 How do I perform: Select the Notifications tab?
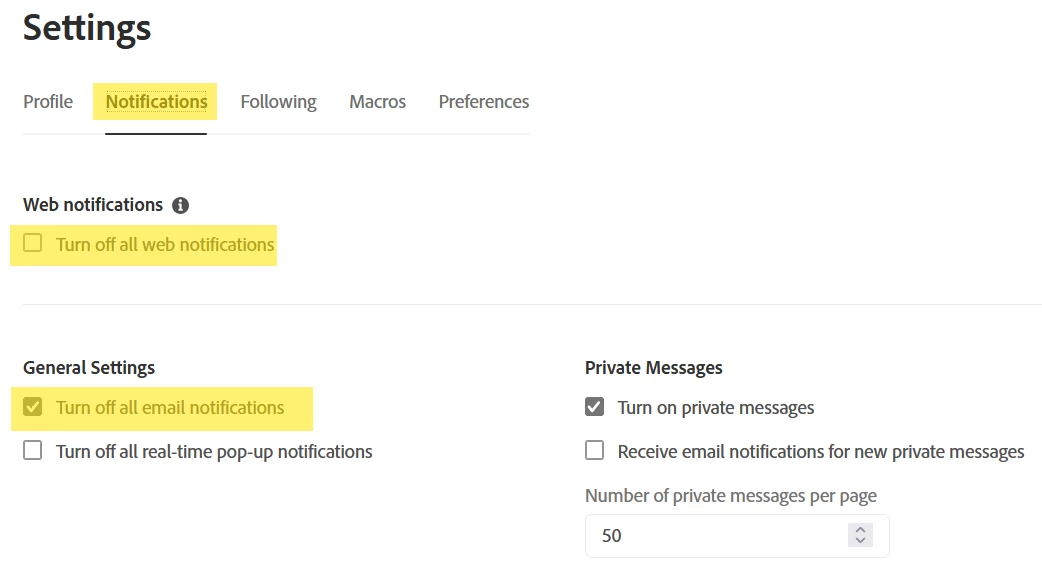click(156, 102)
